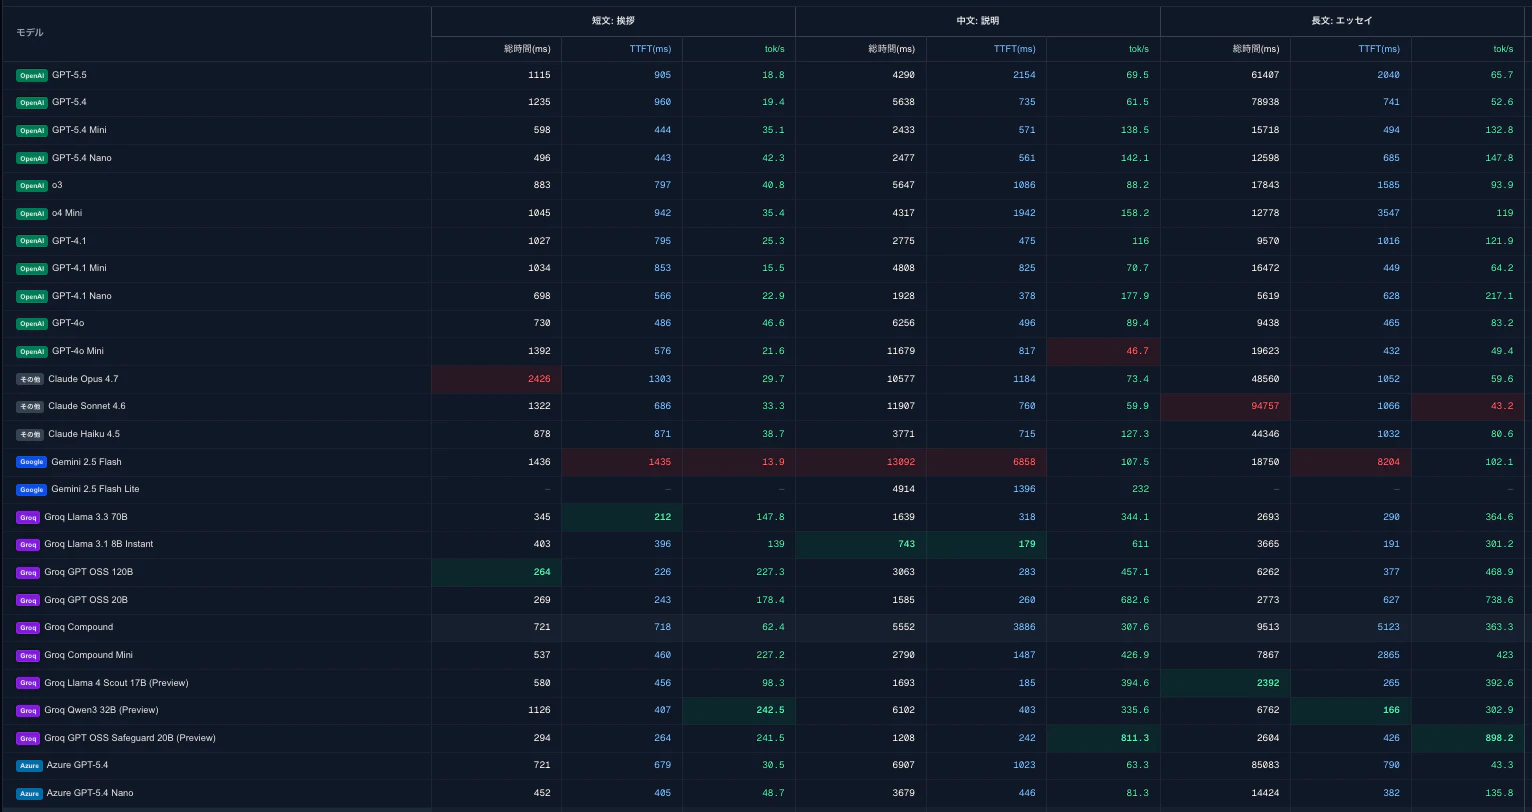The width and height of the screenshot is (1532, 812).
Task: Click green 166 TTFT for Groq Qwen3 32B
Action: 1391,710
